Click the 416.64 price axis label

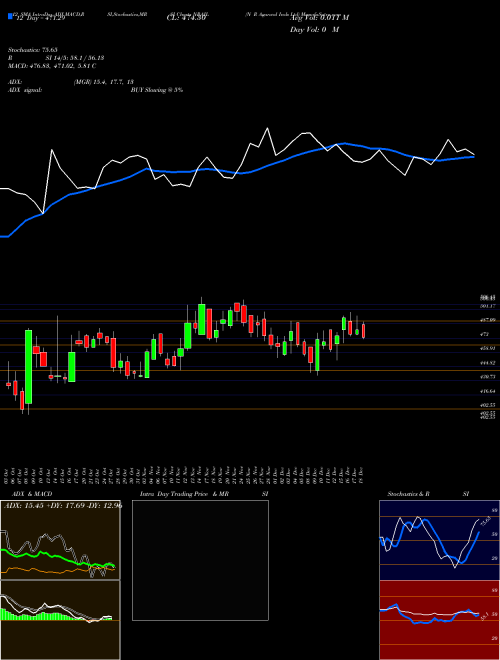click(487, 391)
